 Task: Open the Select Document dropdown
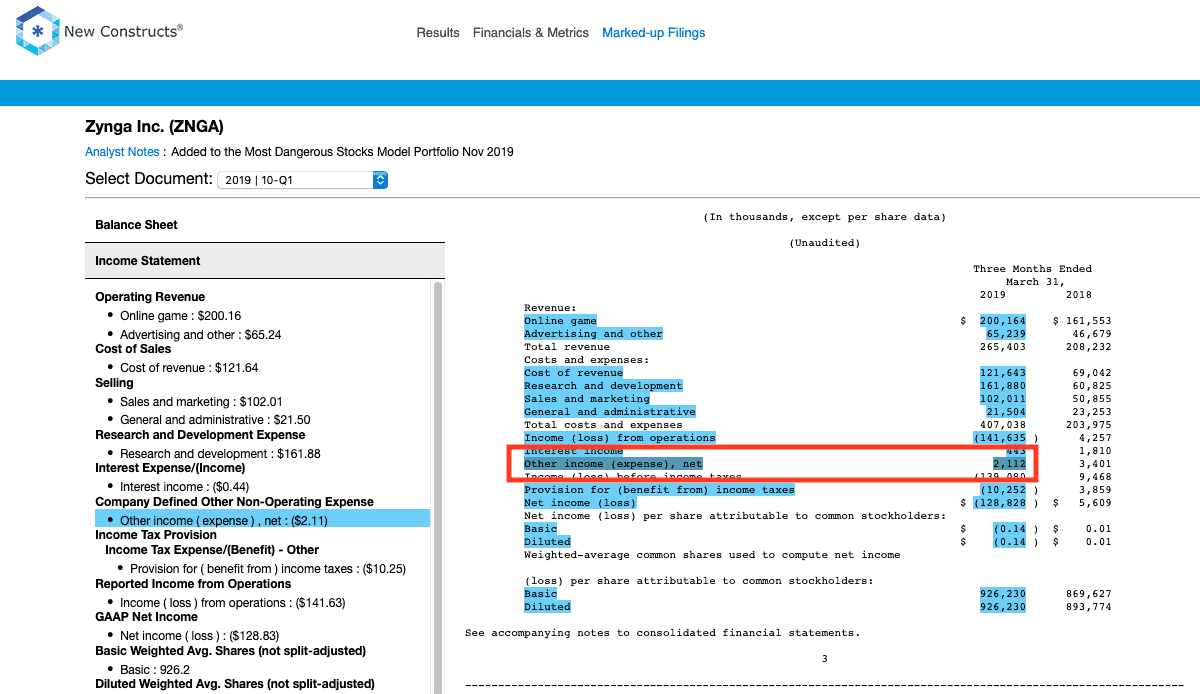point(302,180)
